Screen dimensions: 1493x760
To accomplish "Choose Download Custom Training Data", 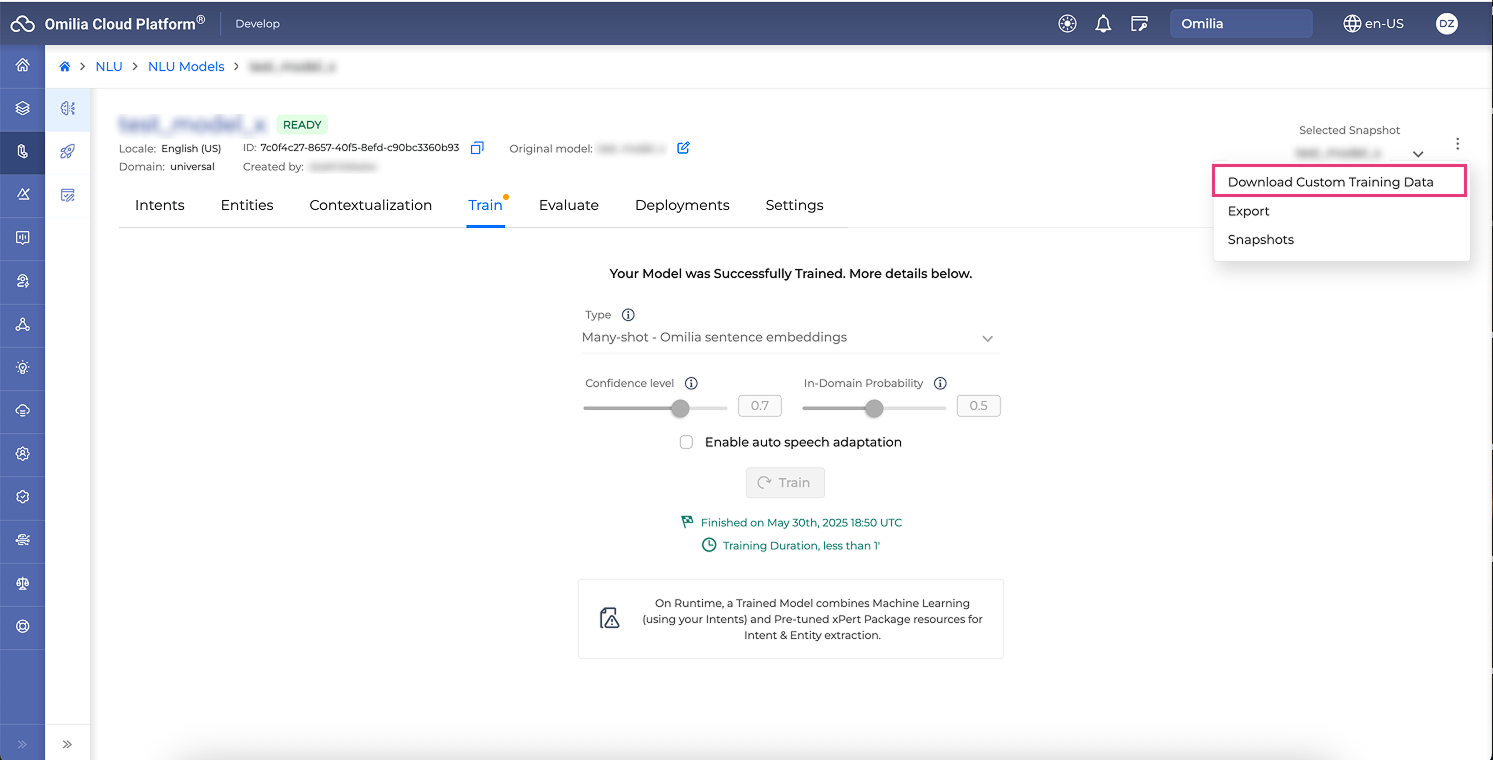I will pos(1340,182).
